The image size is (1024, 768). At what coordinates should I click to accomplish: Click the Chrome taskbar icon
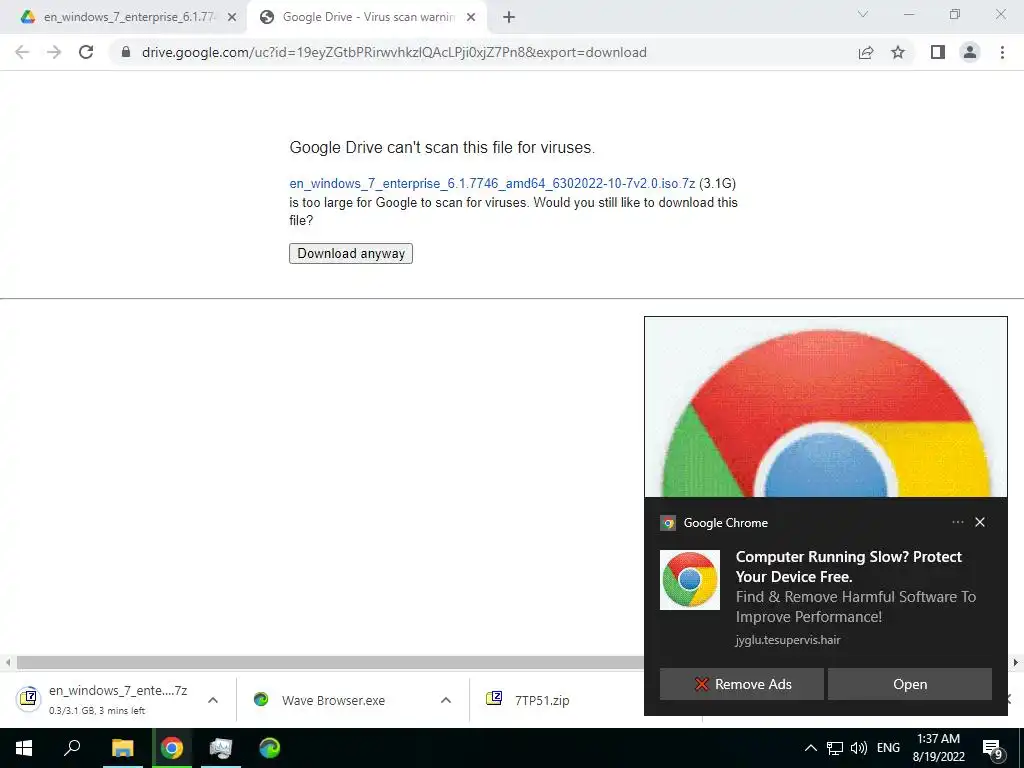172,748
